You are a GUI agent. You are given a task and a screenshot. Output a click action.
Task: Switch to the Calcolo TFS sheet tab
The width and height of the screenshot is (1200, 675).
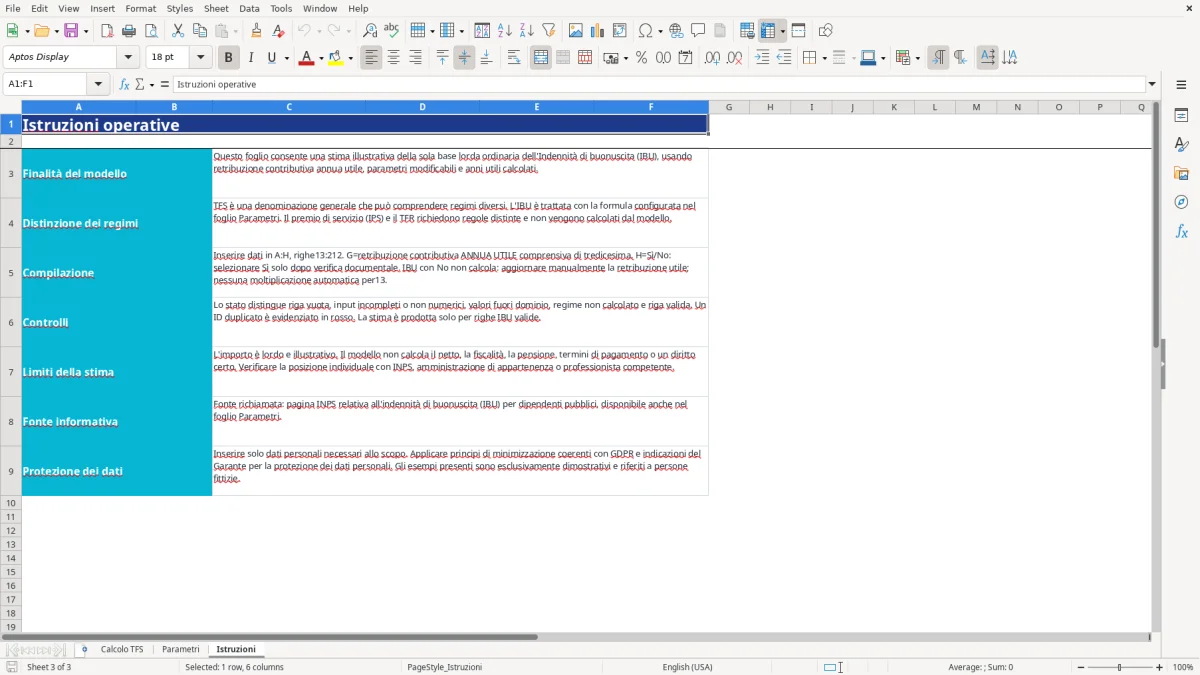(x=122, y=649)
